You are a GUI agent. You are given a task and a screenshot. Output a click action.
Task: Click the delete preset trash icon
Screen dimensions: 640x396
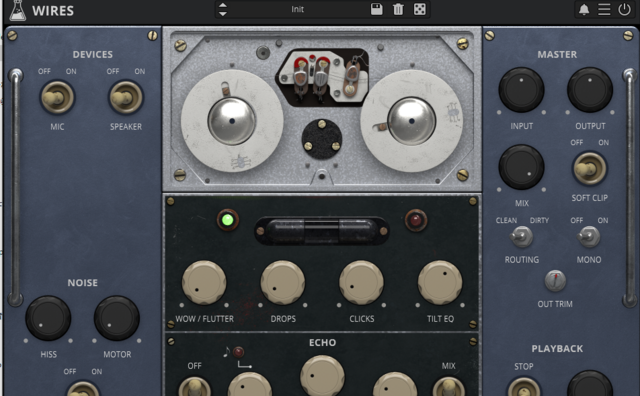(398, 9)
